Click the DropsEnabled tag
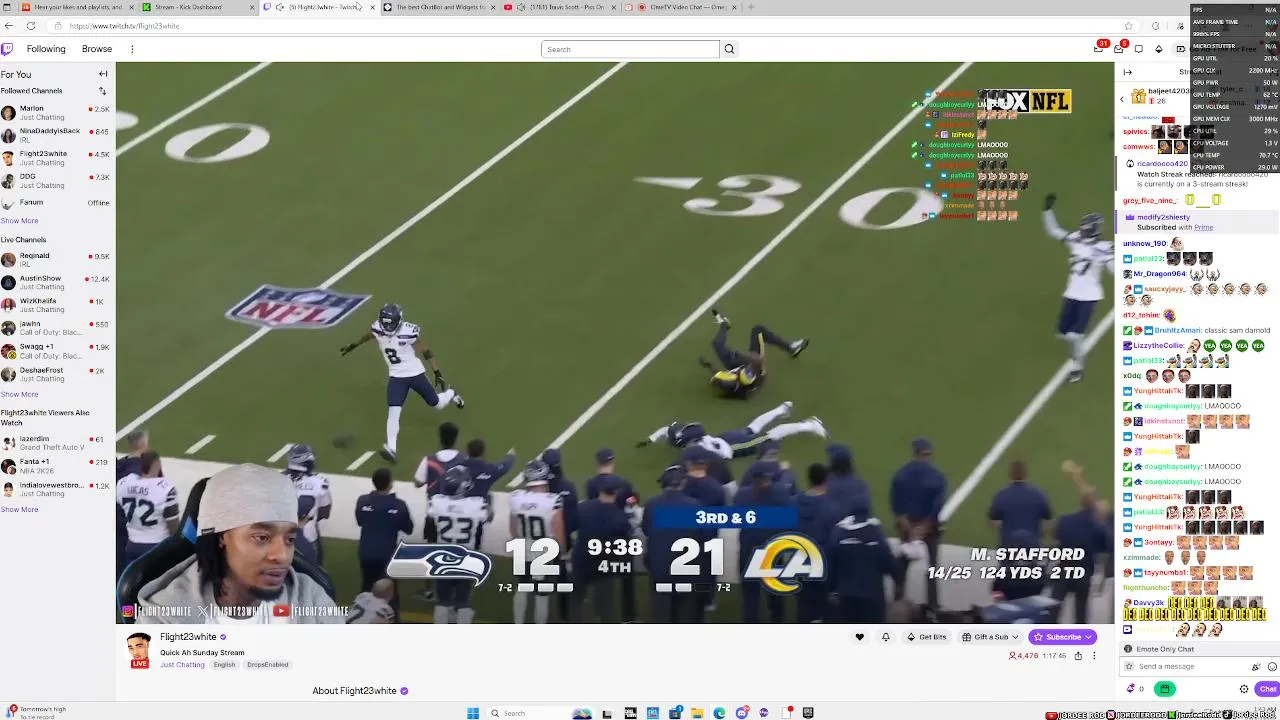Screen dimensions: 1280x720 [268, 665]
